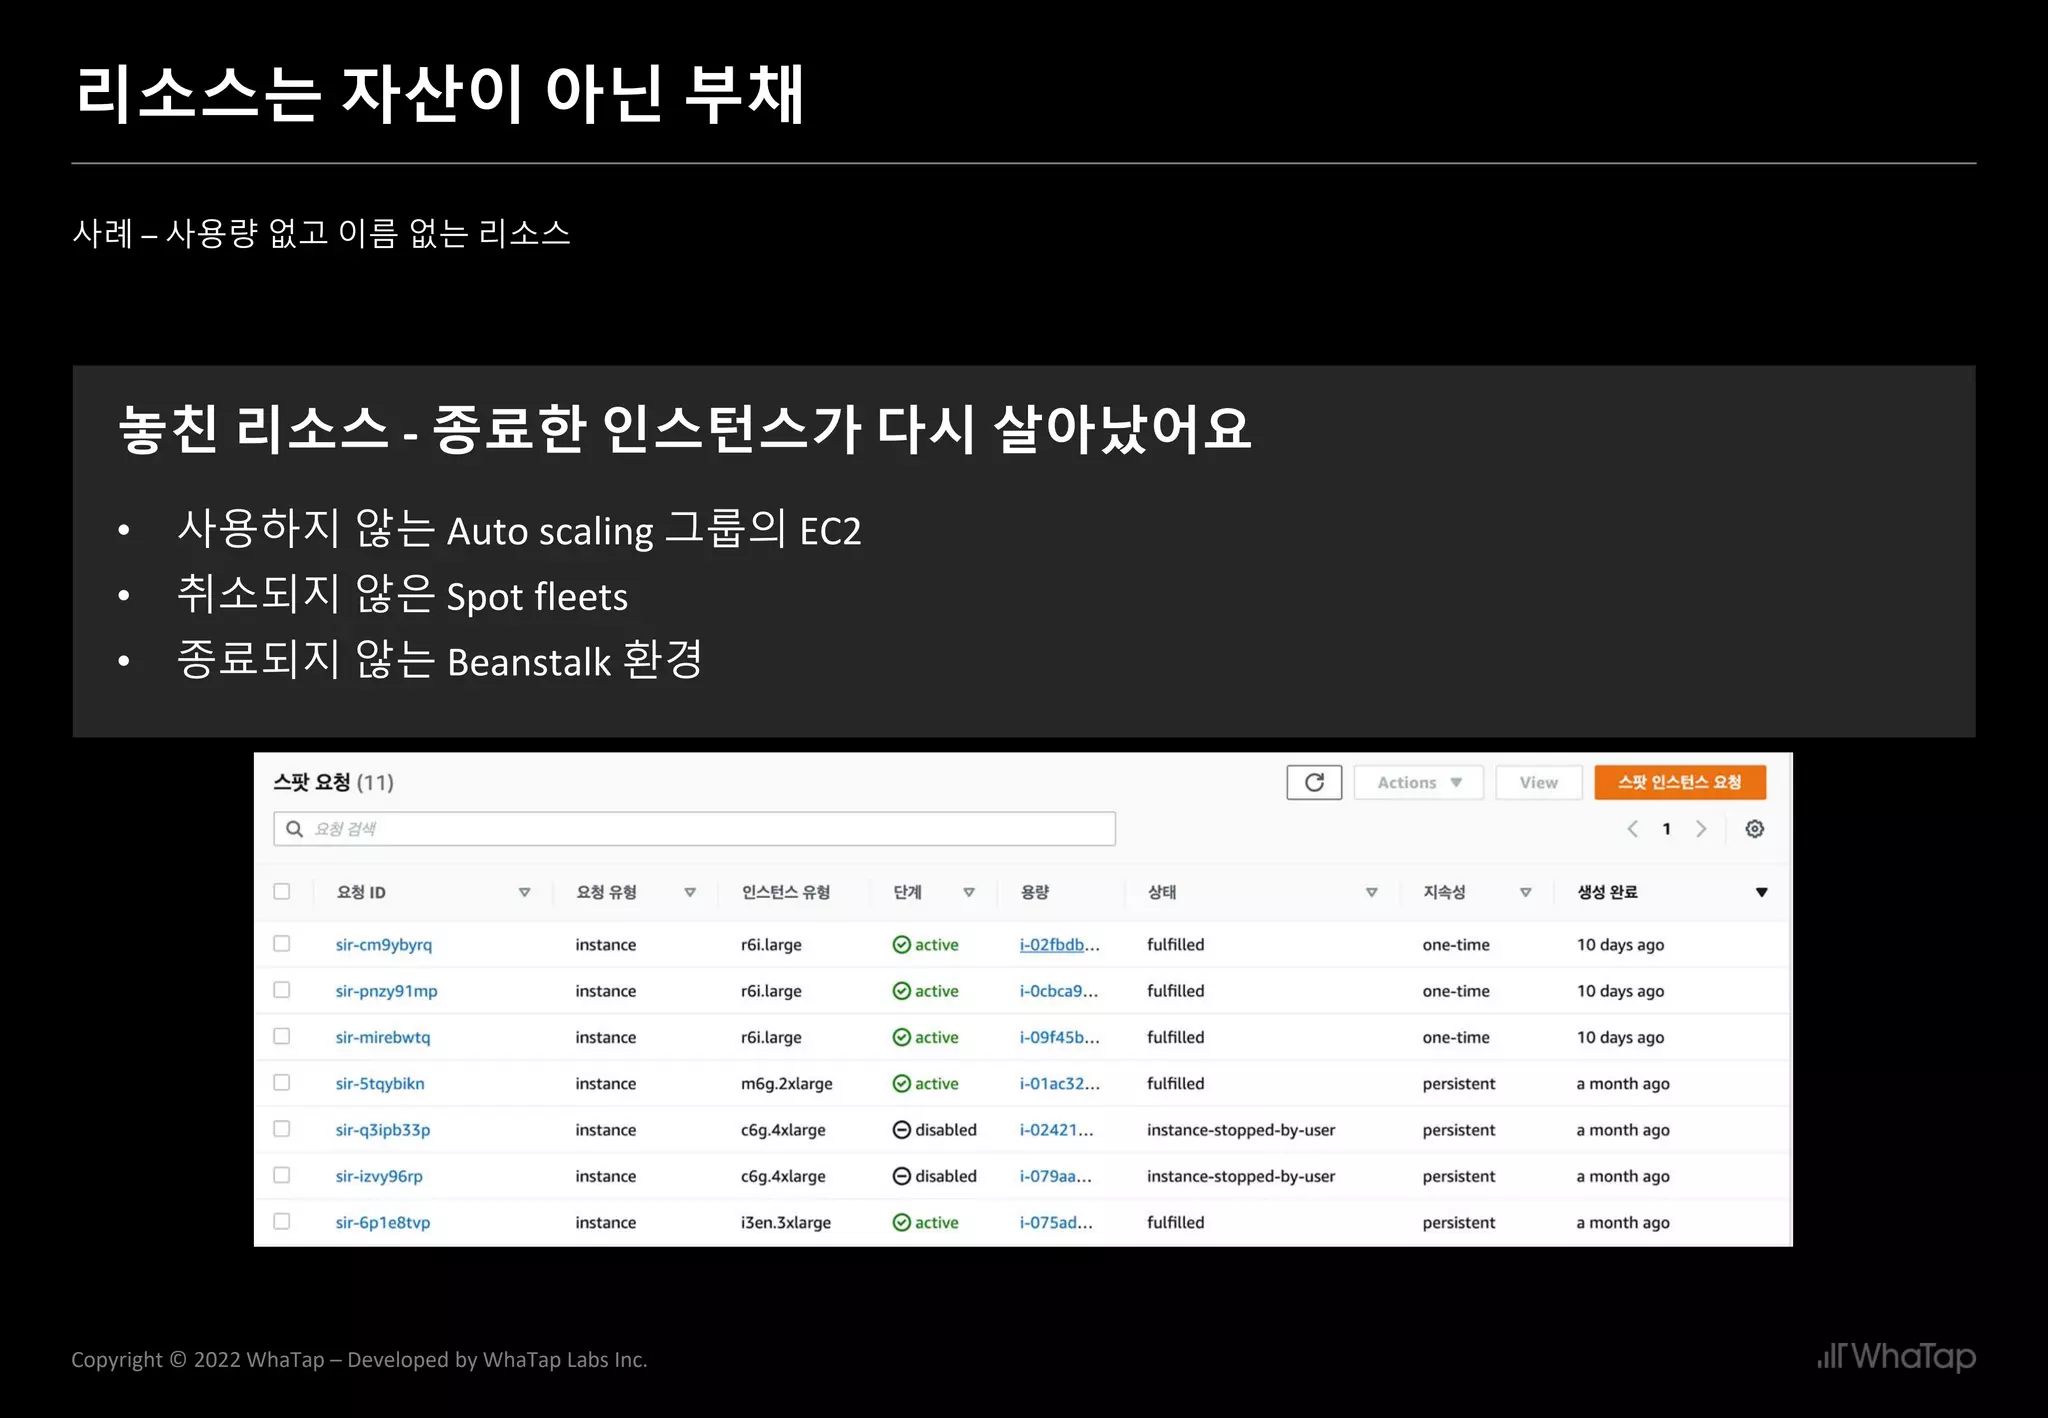Click the active status icon for sir-6p1e8tvp
The height and width of the screenshot is (1418, 2048).
point(901,1222)
